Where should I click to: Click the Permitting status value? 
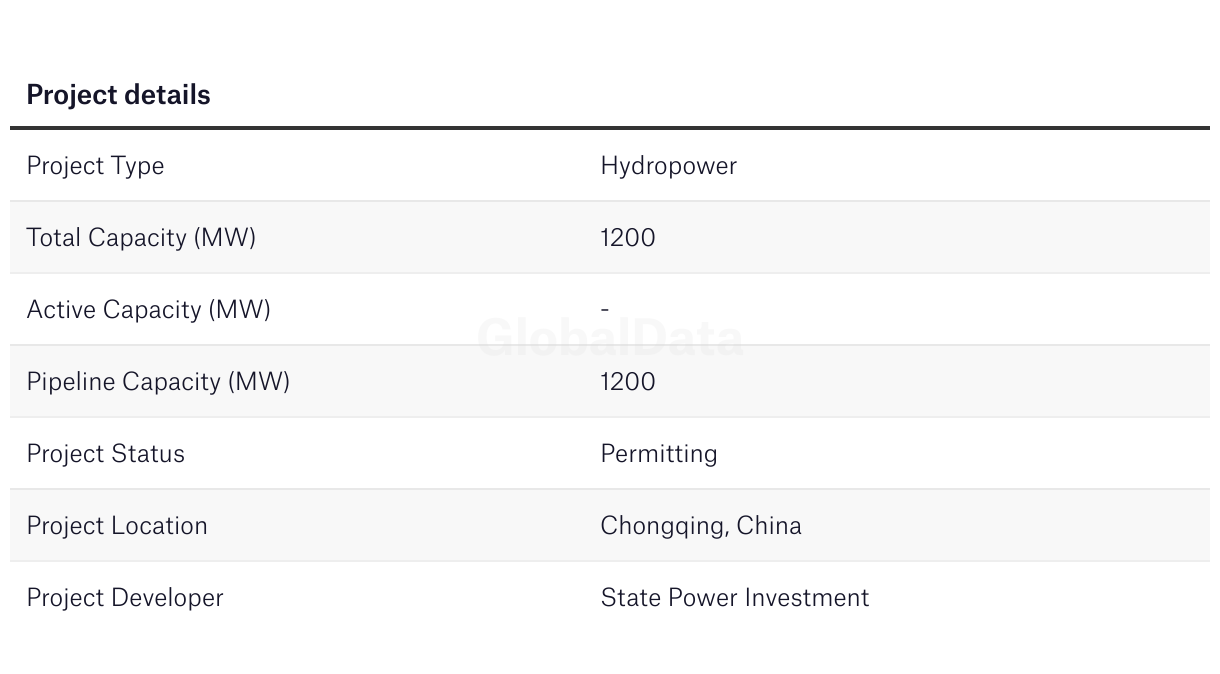[x=659, y=454]
